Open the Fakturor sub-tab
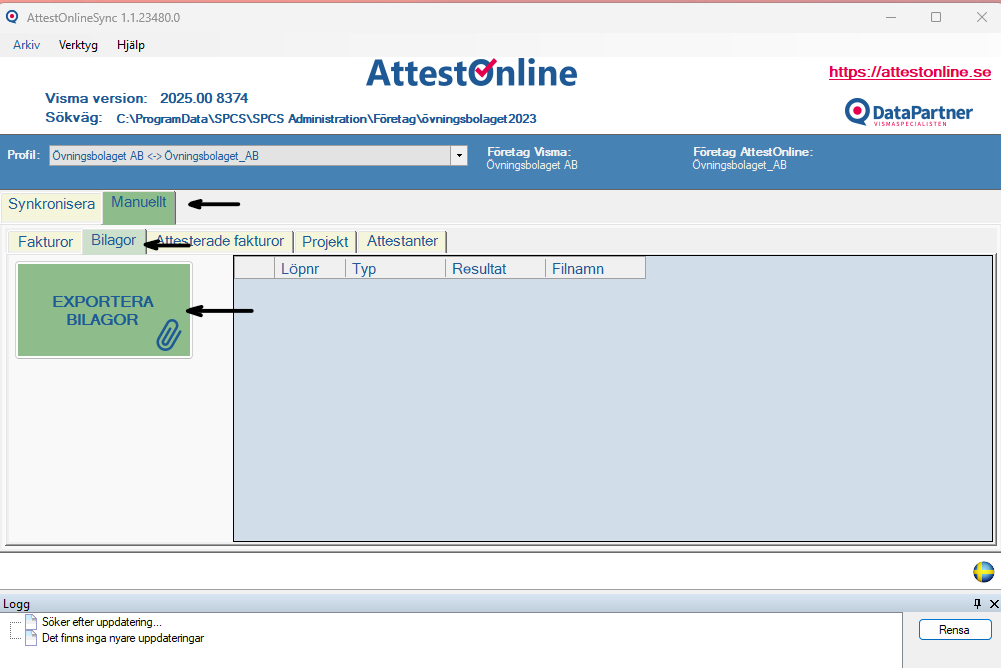 [x=45, y=242]
